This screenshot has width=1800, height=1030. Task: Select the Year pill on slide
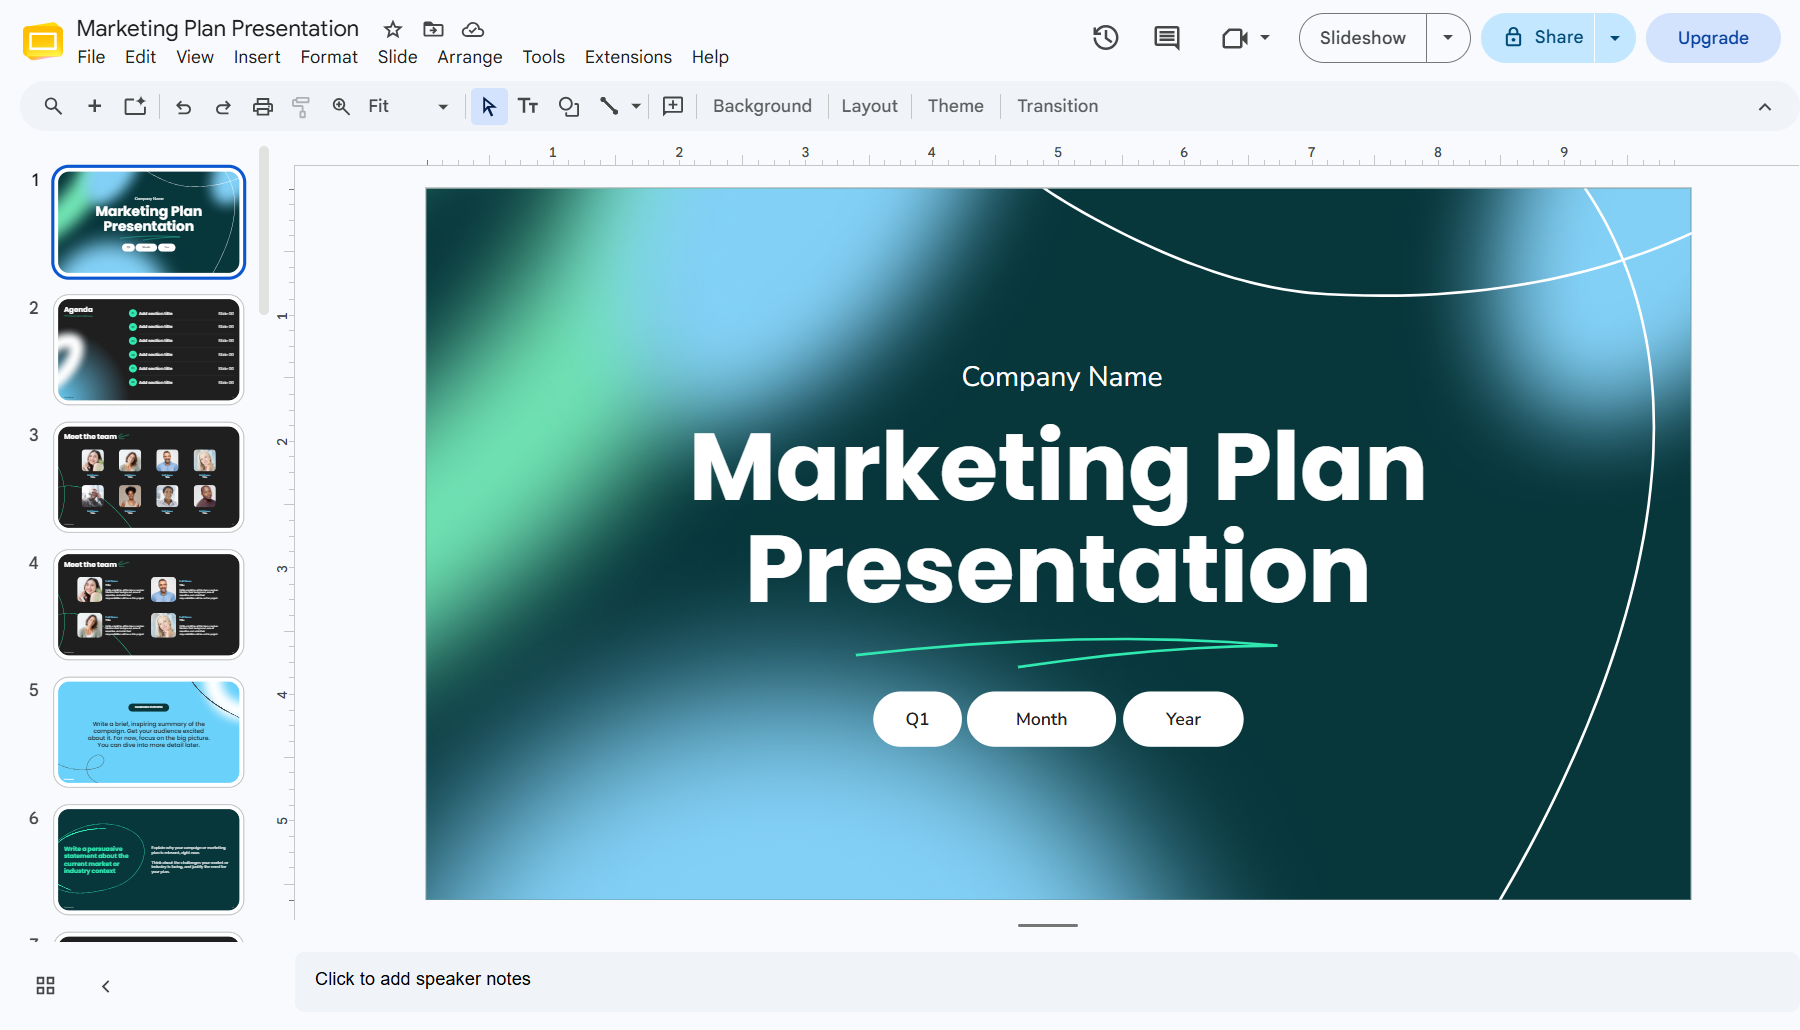click(1183, 719)
